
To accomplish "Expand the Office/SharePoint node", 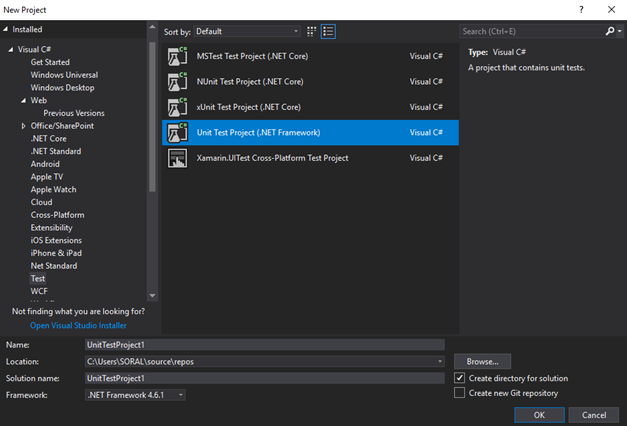I will [24, 126].
